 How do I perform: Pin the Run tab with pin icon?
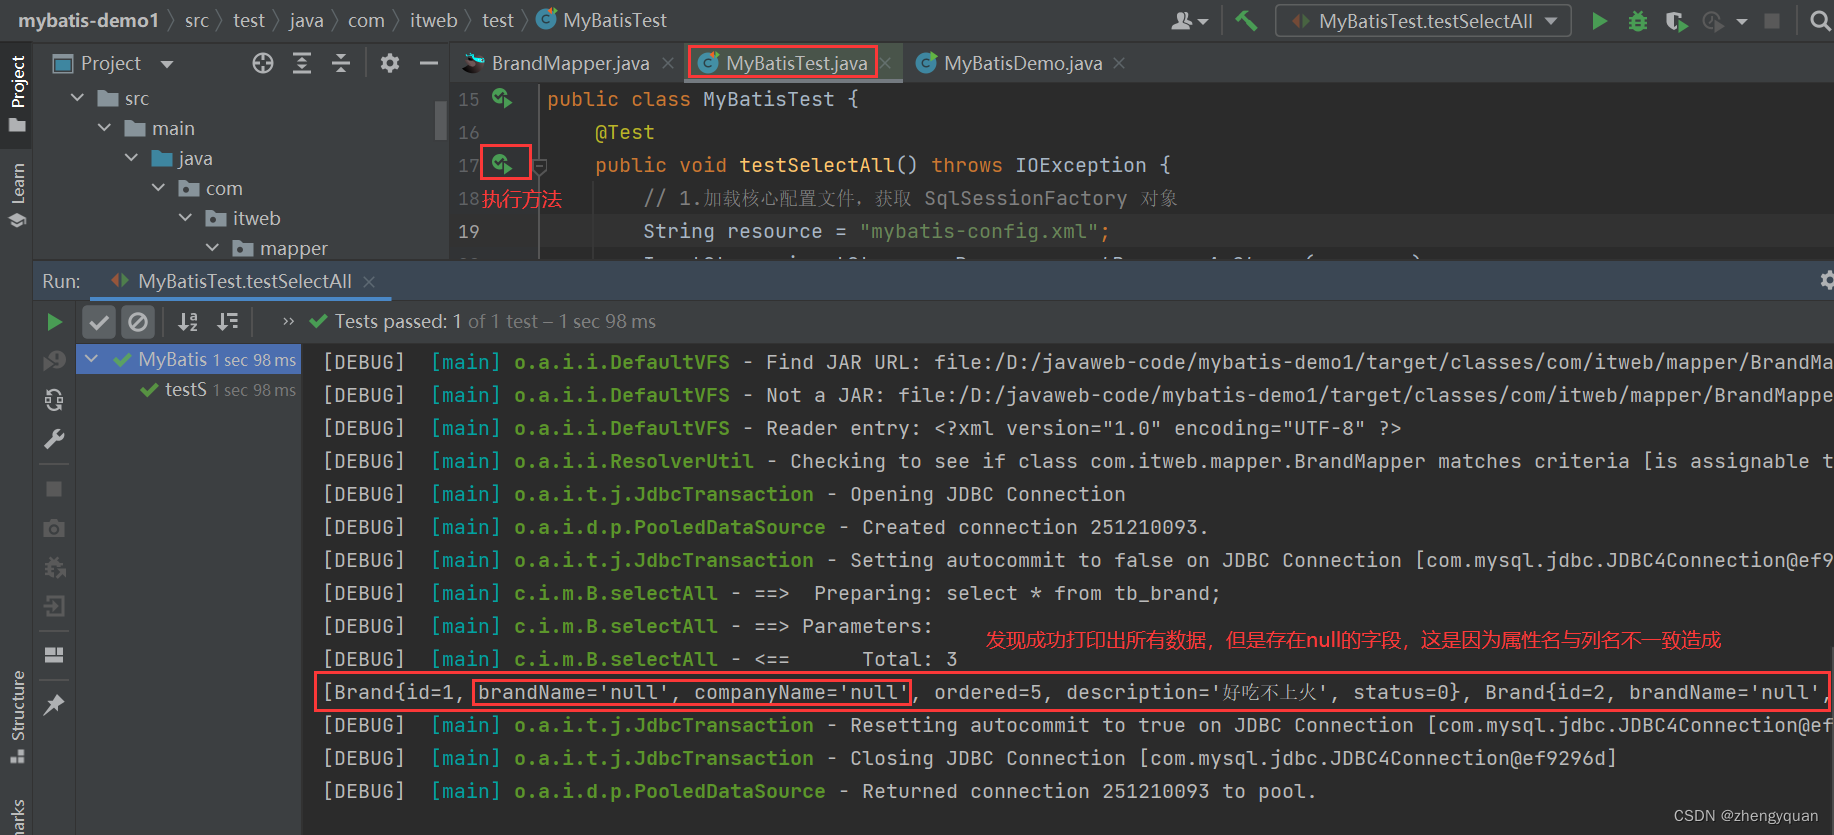(54, 704)
